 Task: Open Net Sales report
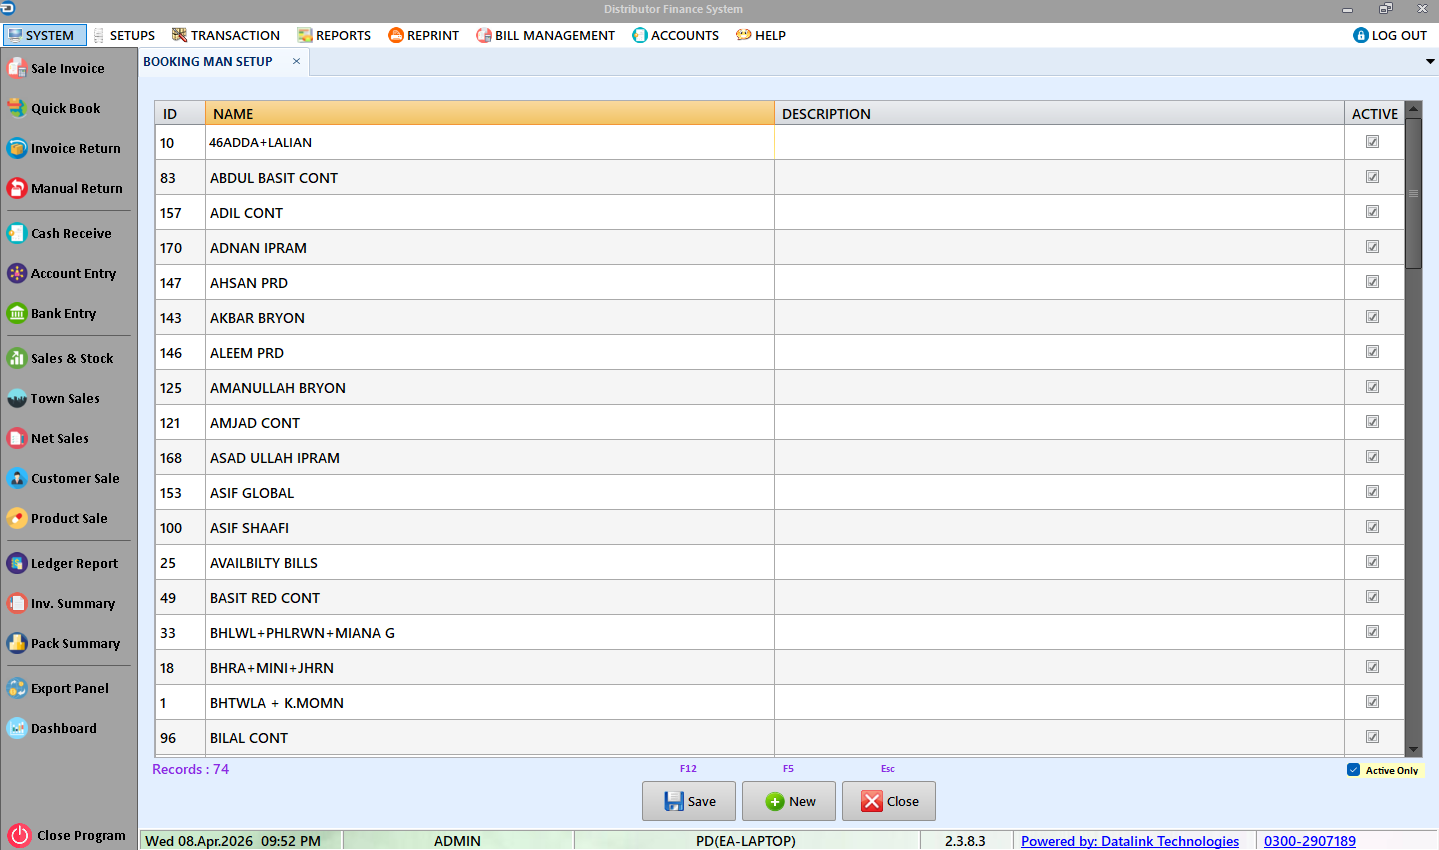pos(48,438)
